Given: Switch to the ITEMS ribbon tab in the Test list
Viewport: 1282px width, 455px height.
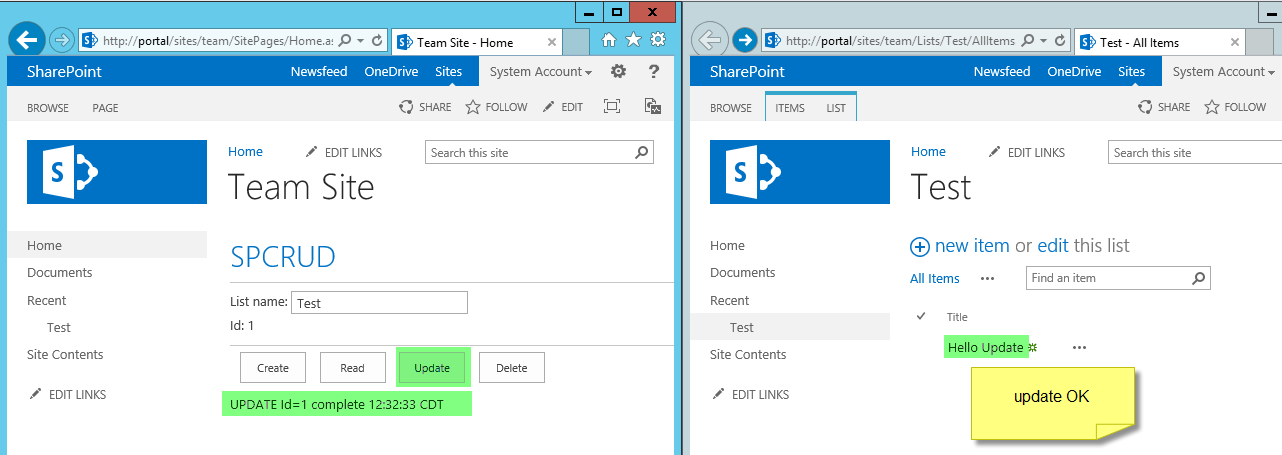Looking at the screenshot, I should [x=790, y=108].
